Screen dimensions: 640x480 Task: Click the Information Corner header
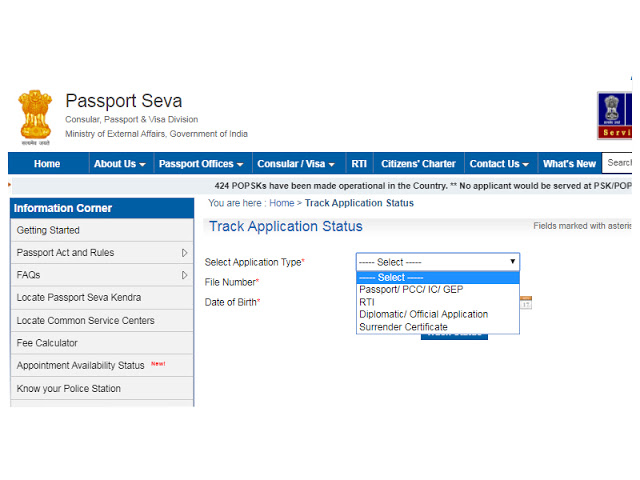tap(102, 208)
